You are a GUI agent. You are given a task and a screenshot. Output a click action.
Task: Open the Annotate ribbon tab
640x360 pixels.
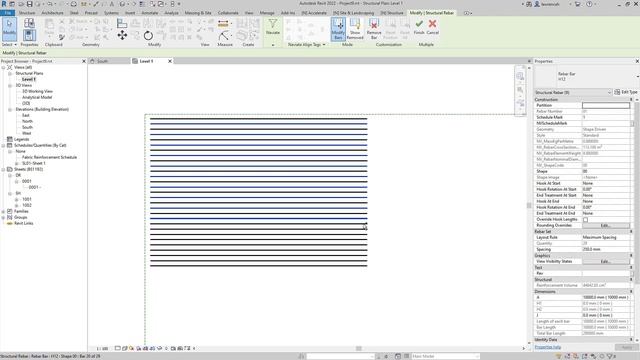(x=149, y=13)
